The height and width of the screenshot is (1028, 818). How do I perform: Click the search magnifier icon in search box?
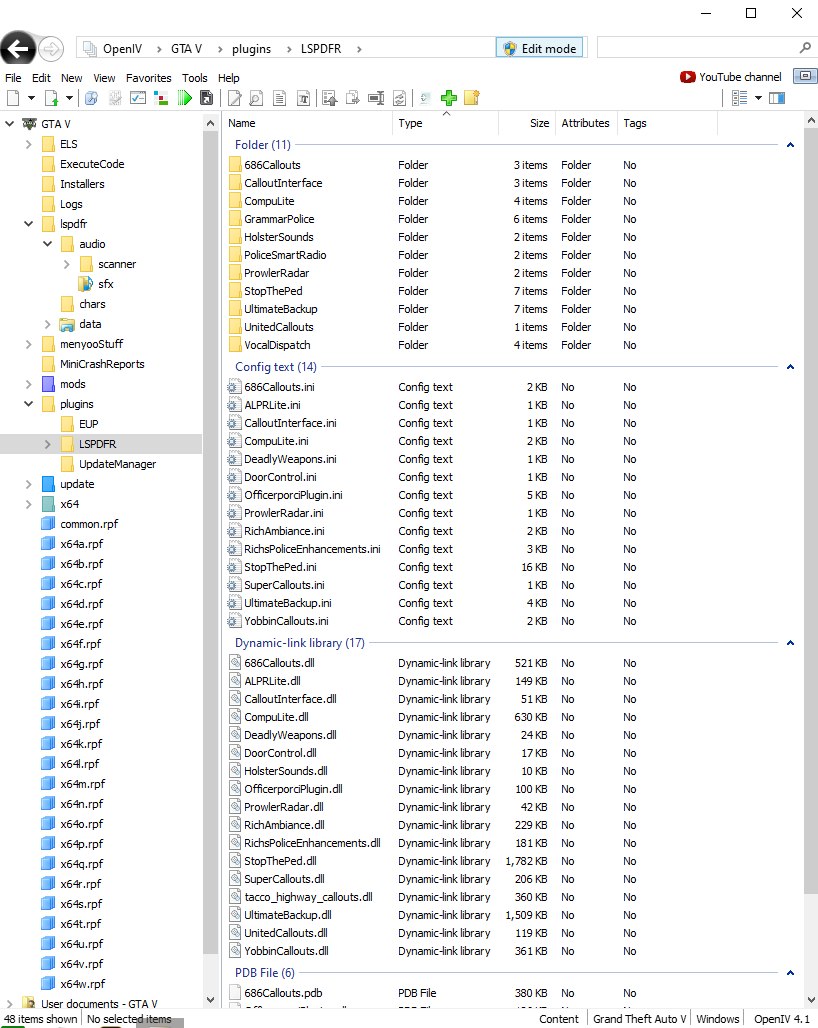tap(805, 48)
